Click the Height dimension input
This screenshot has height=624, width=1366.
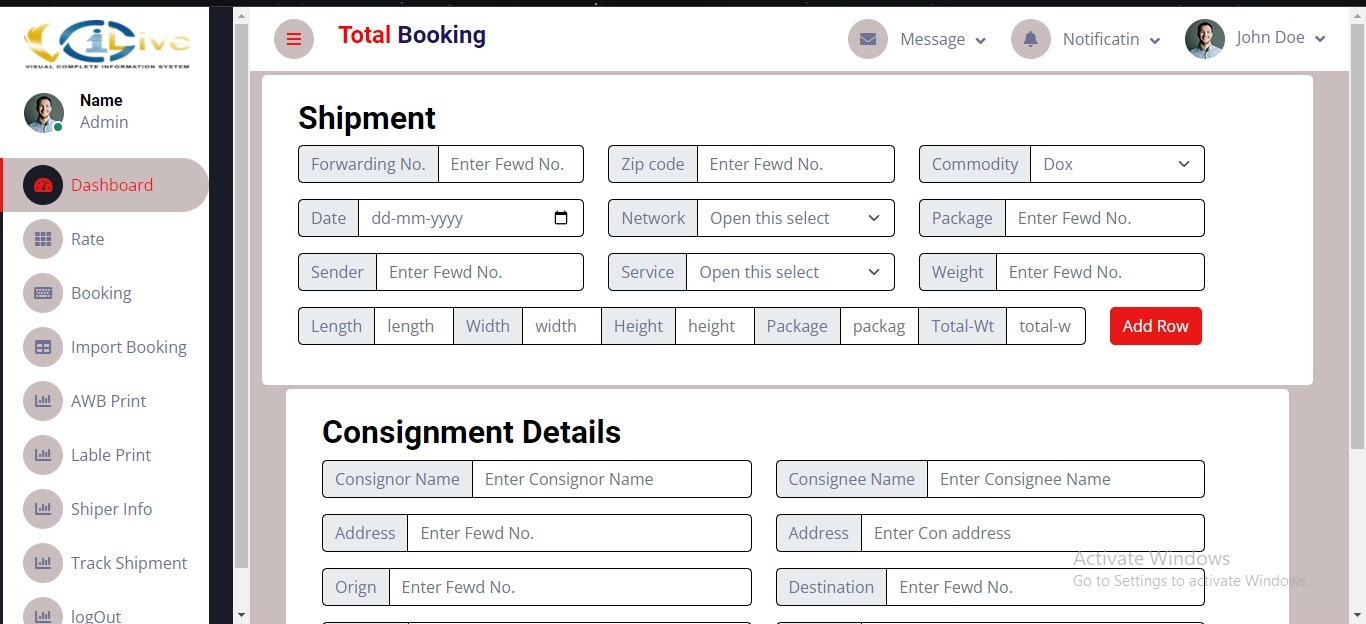pos(715,326)
